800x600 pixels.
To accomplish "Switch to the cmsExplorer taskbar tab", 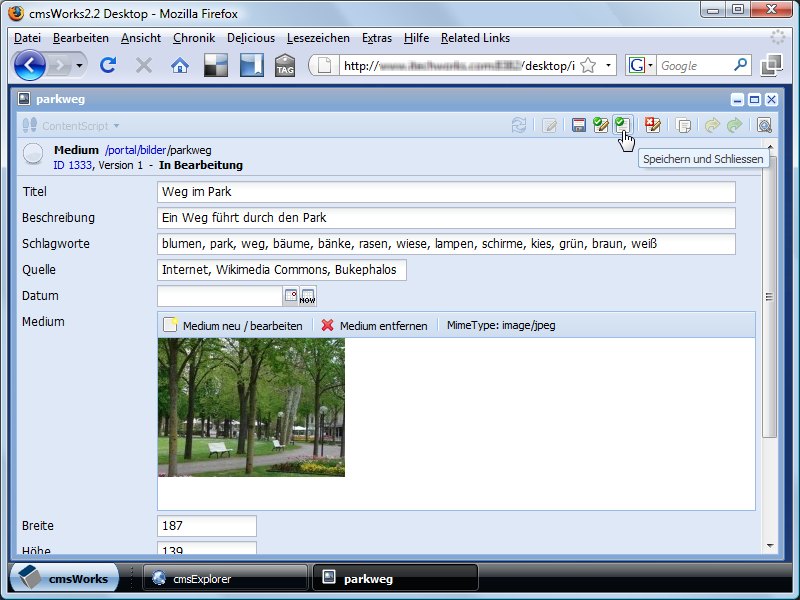I will [x=224, y=579].
